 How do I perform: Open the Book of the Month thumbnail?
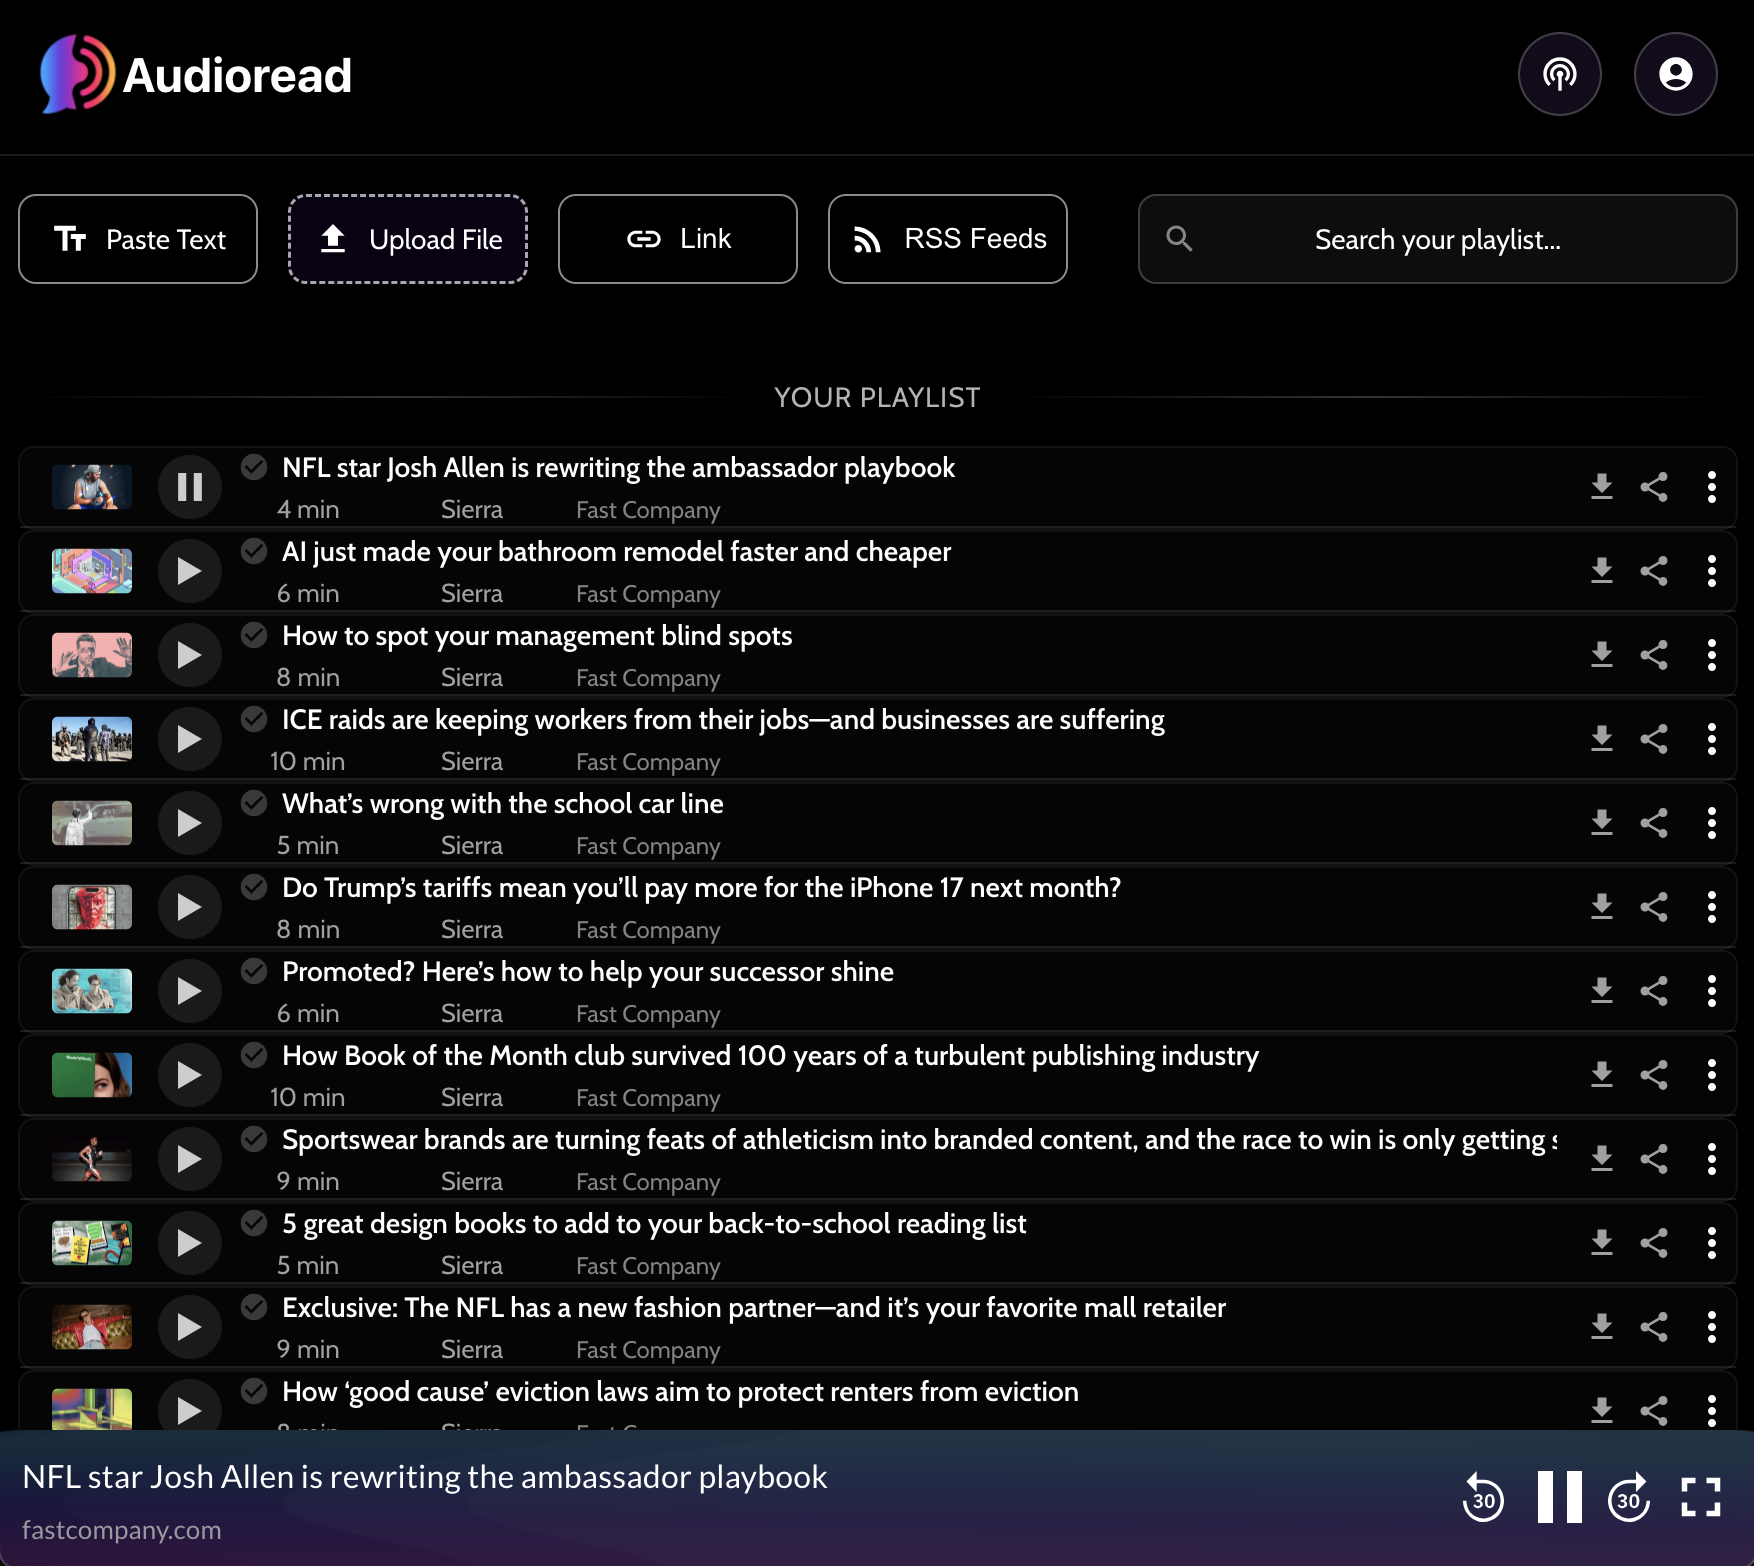[x=92, y=1075]
